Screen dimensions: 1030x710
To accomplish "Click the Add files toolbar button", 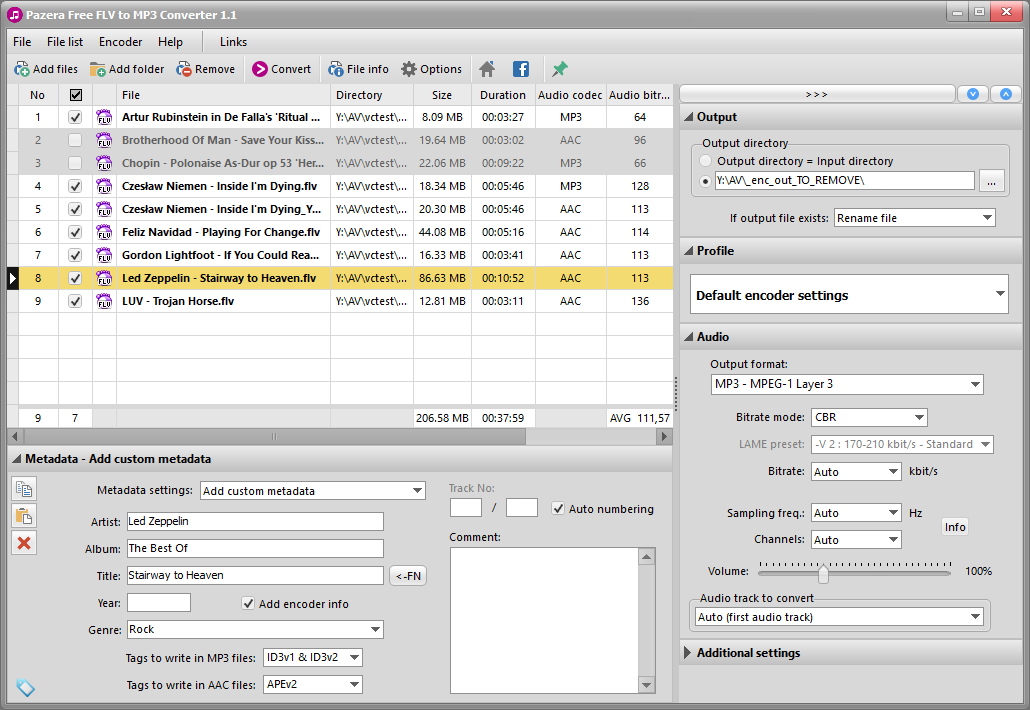I will tap(46, 69).
